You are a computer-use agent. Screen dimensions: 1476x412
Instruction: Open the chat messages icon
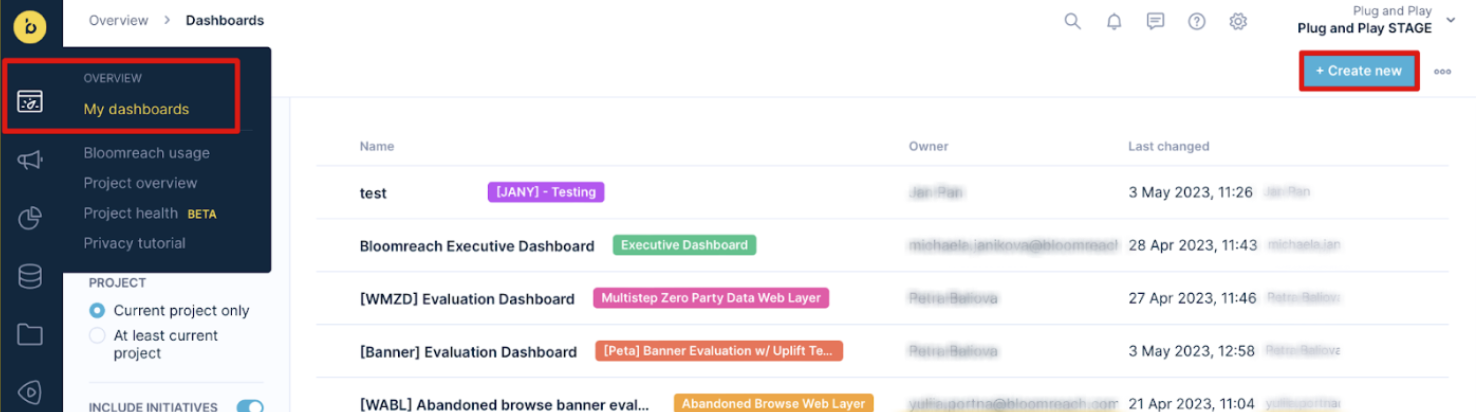click(1155, 21)
